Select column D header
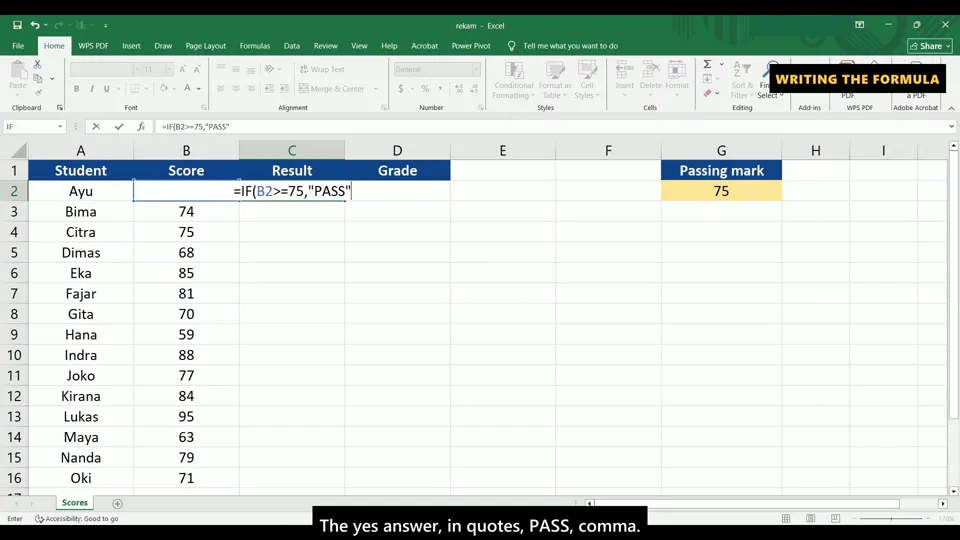The image size is (960, 540). 397,151
